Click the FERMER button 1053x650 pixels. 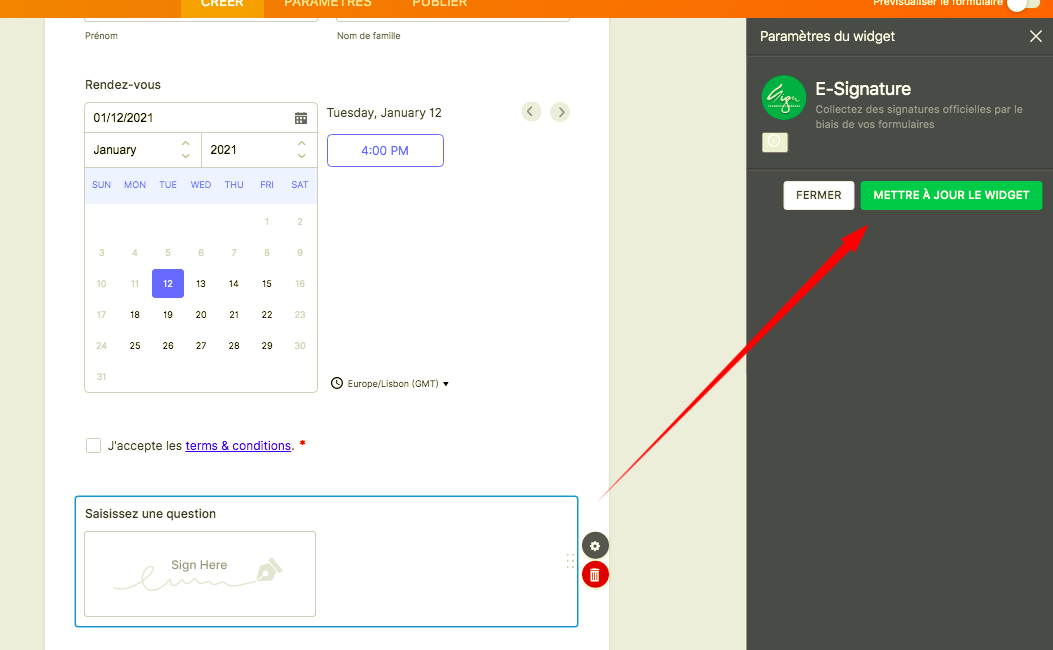click(819, 195)
